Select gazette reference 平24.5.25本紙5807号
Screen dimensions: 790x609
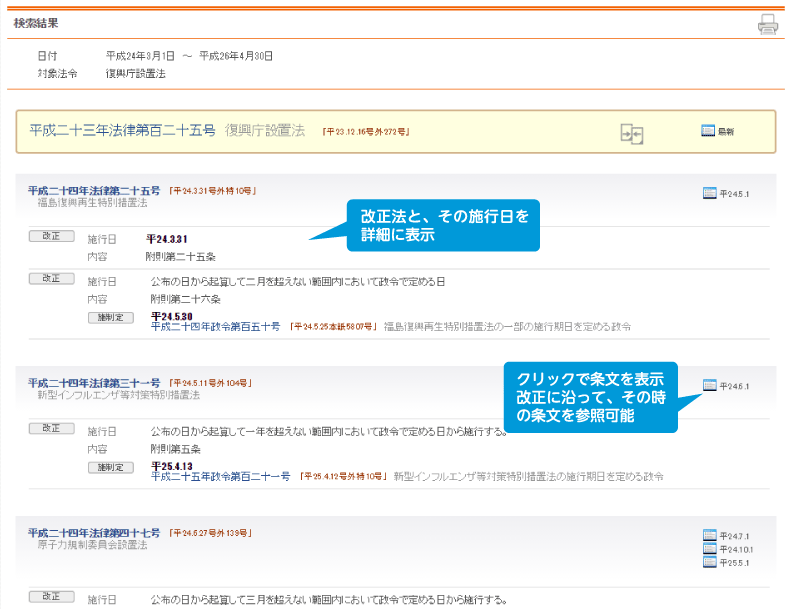pyautogui.click(x=333, y=327)
